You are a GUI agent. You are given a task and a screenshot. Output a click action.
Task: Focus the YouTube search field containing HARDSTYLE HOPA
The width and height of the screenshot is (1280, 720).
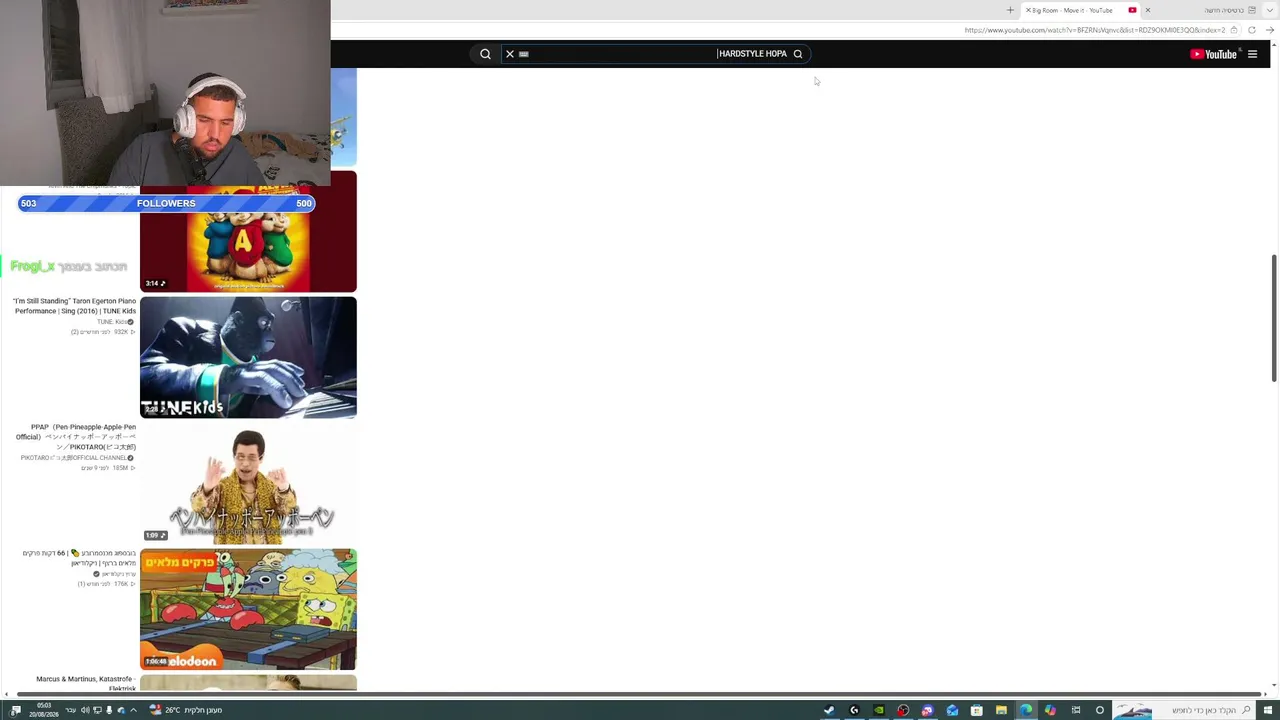point(656,54)
